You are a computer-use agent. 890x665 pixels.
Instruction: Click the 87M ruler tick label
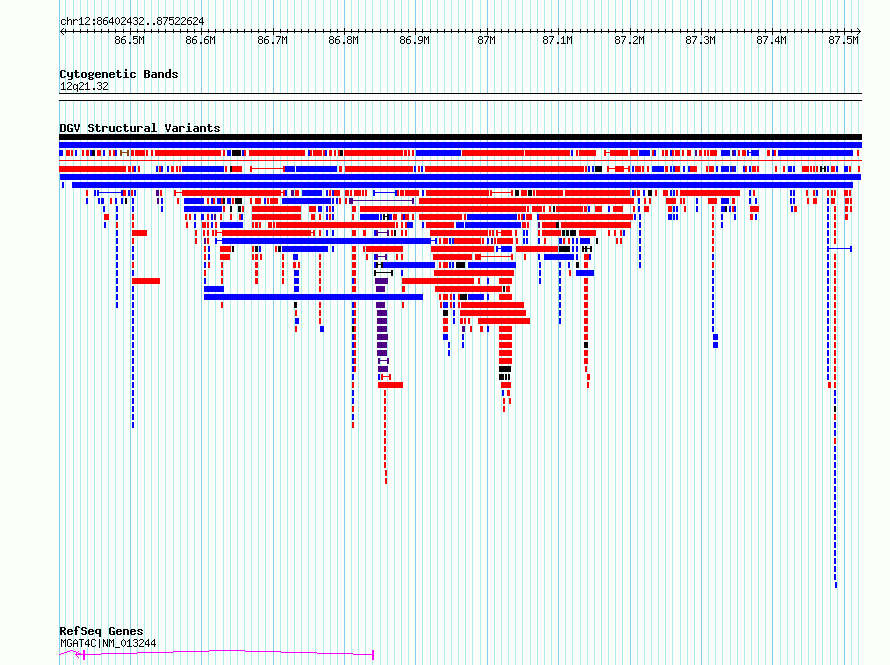coord(486,40)
